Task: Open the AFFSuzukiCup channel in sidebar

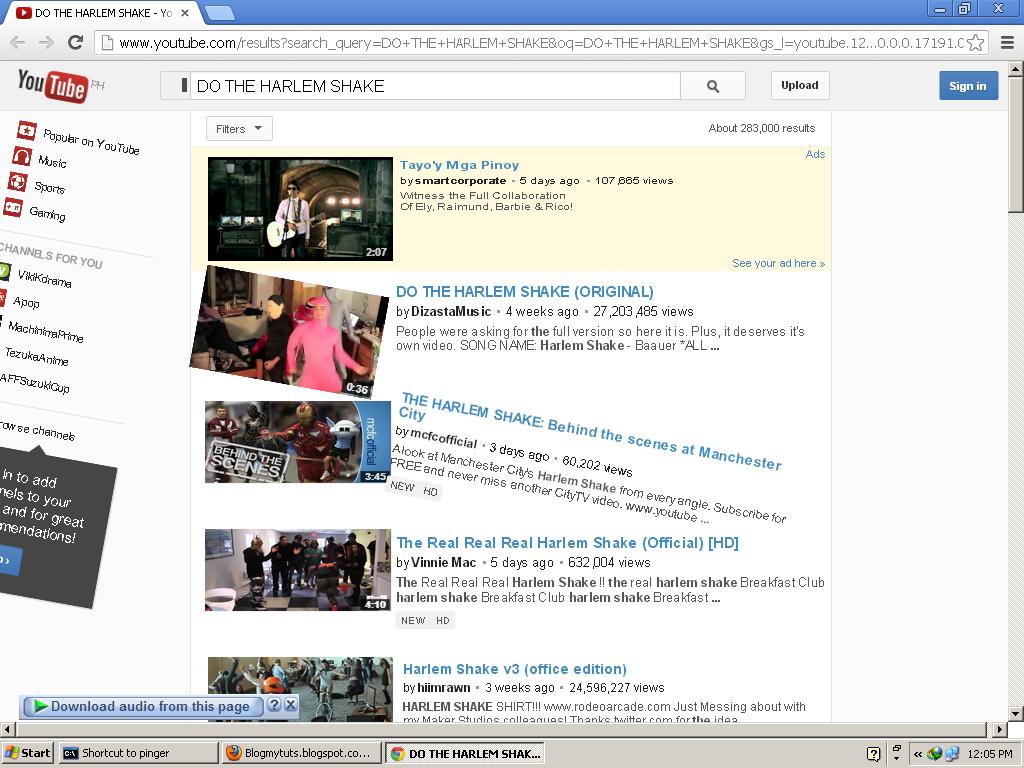Action: [x=34, y=382]
